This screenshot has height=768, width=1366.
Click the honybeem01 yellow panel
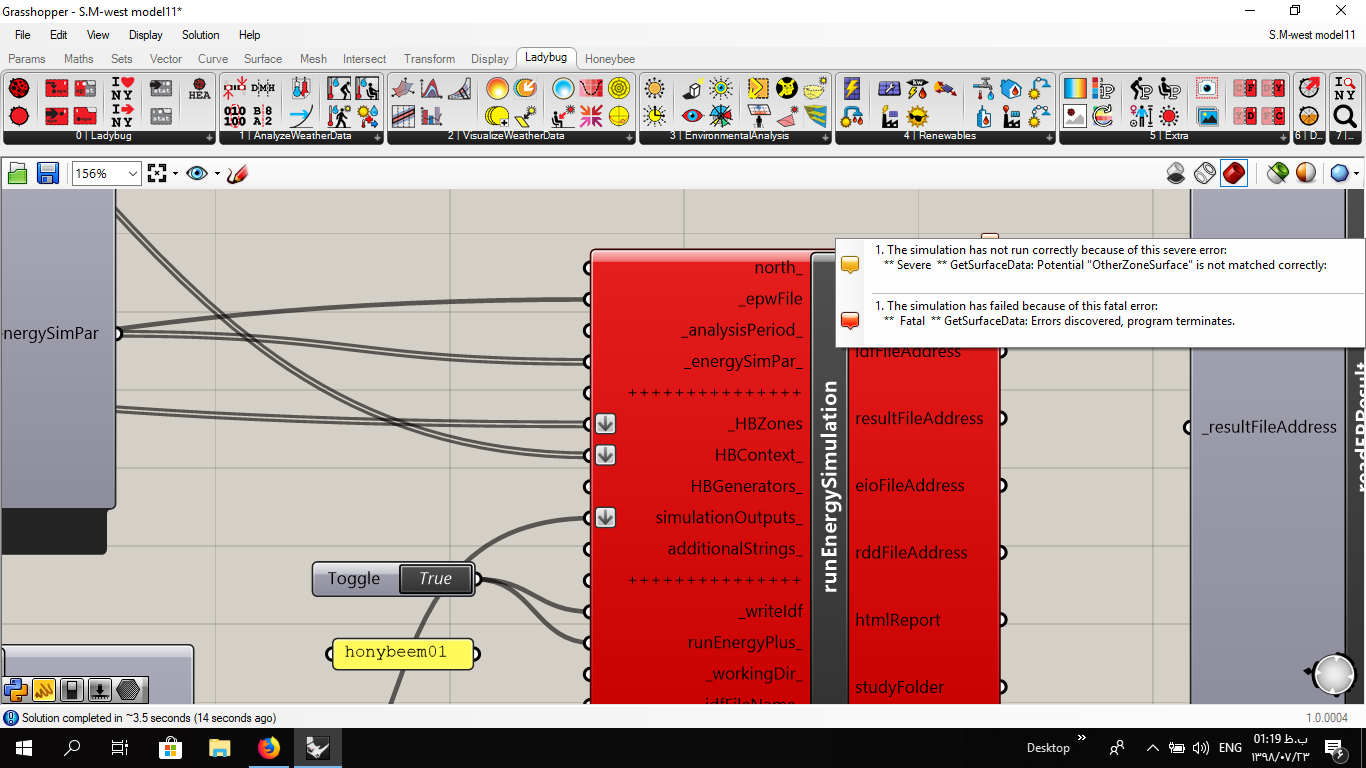403,653
